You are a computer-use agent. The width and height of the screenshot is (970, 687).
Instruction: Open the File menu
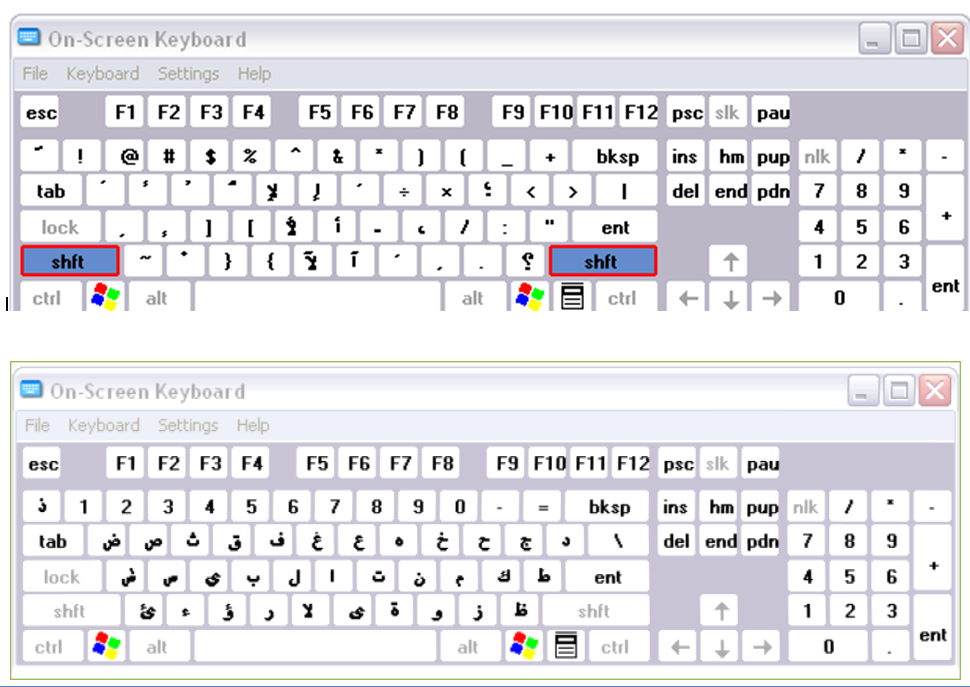[x=35, y=74]
